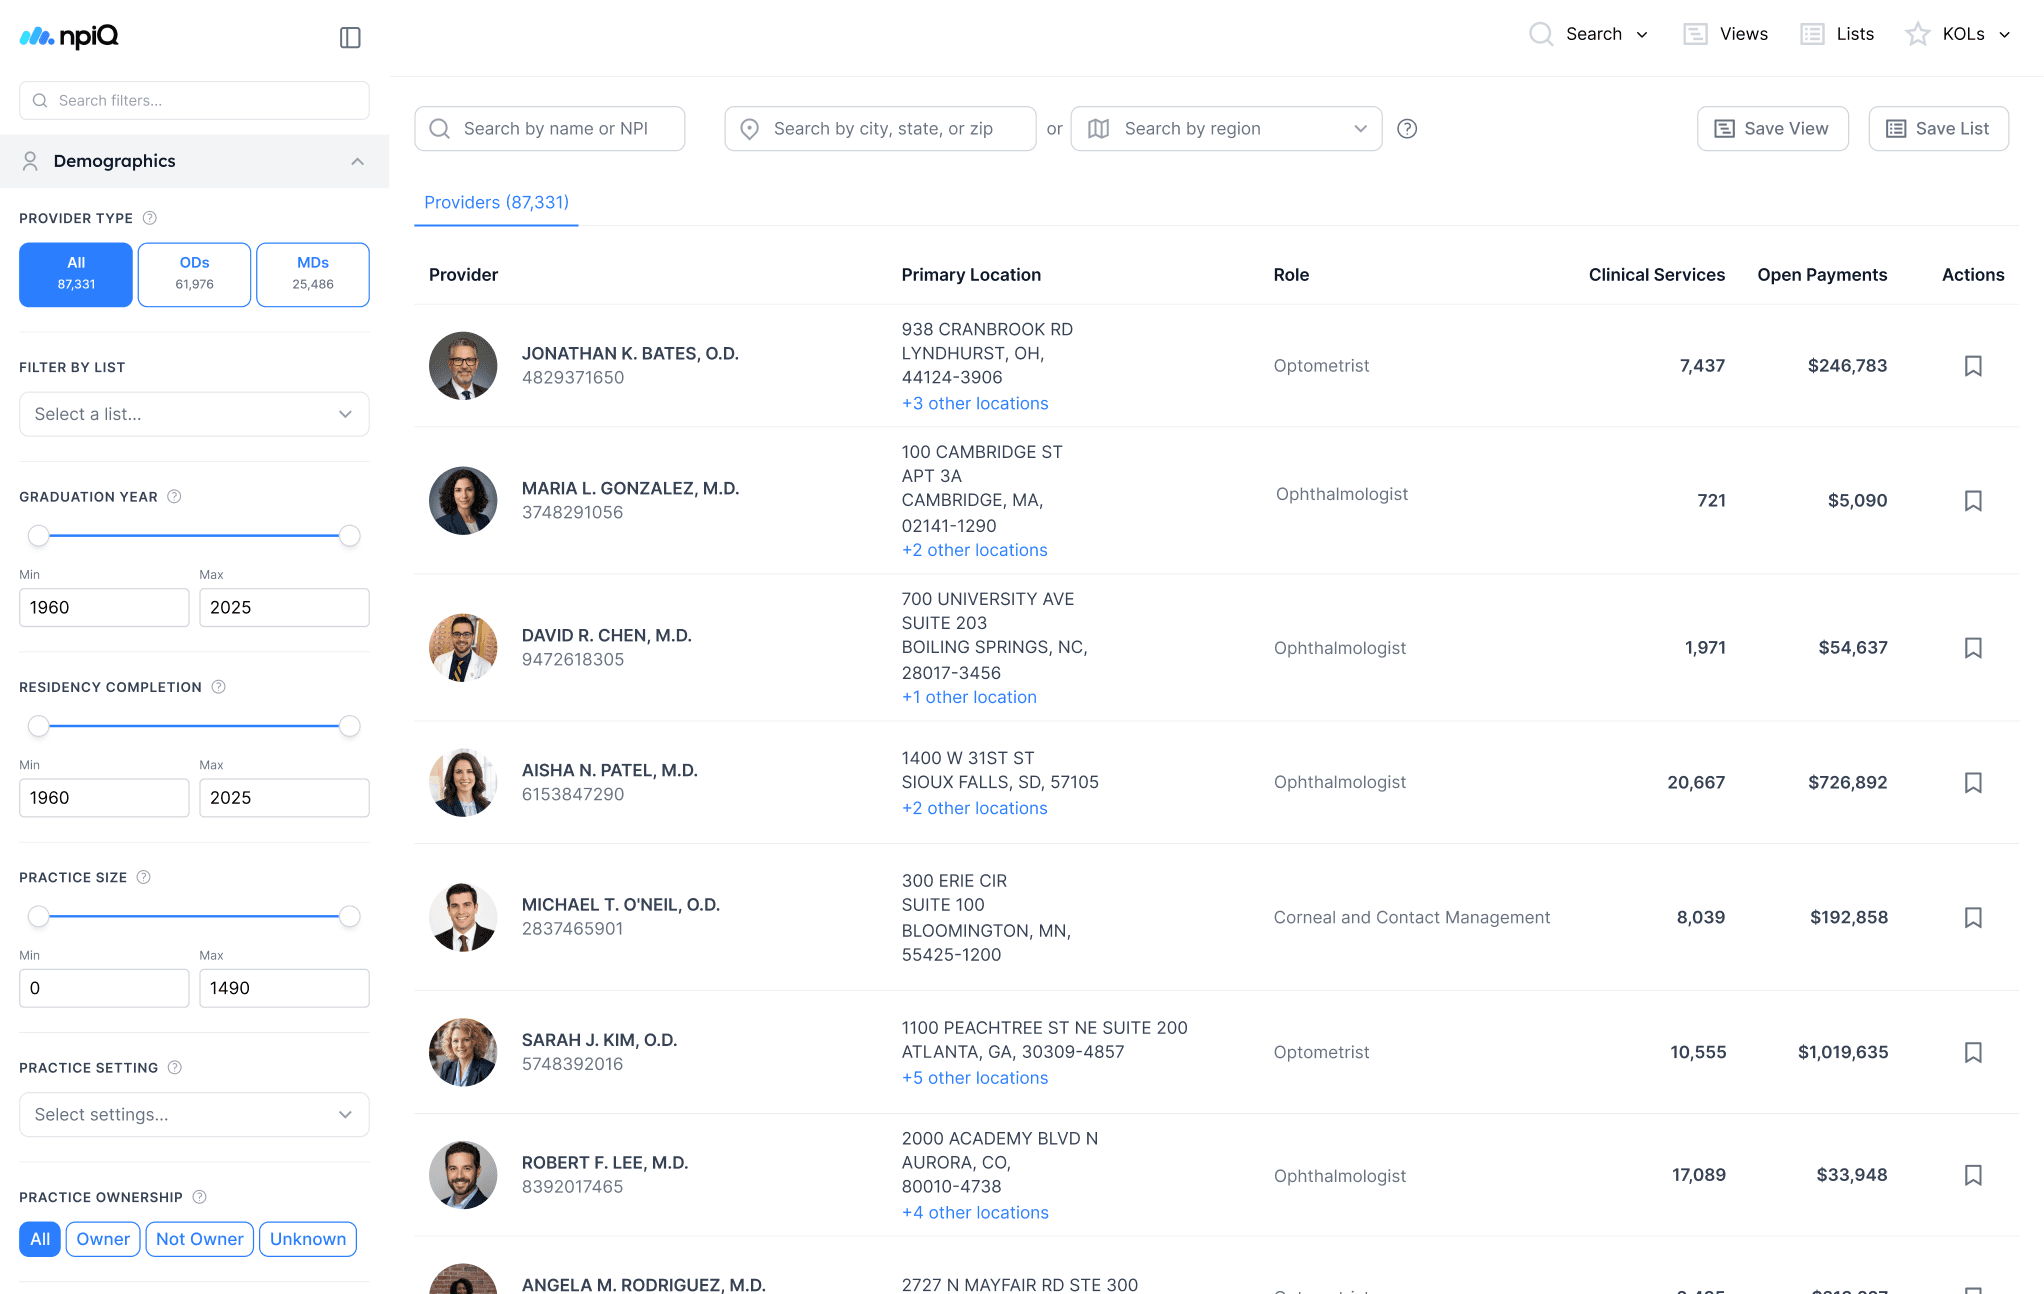Open the Select settings dropdown
This screenshot has width=2044, height=1294.
coord(194,1114)
